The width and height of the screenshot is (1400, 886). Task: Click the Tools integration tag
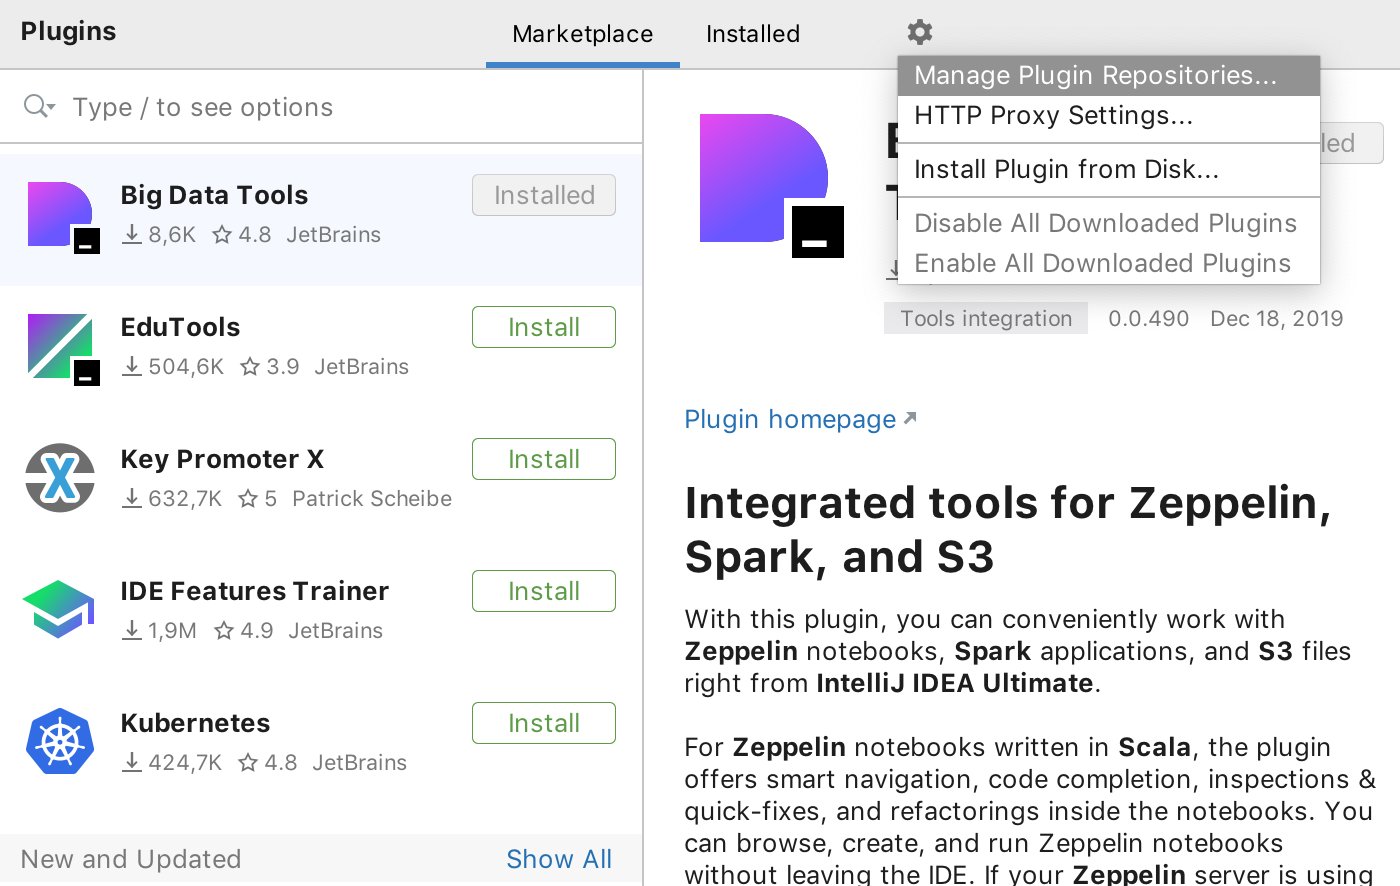(x=986, y=318)
